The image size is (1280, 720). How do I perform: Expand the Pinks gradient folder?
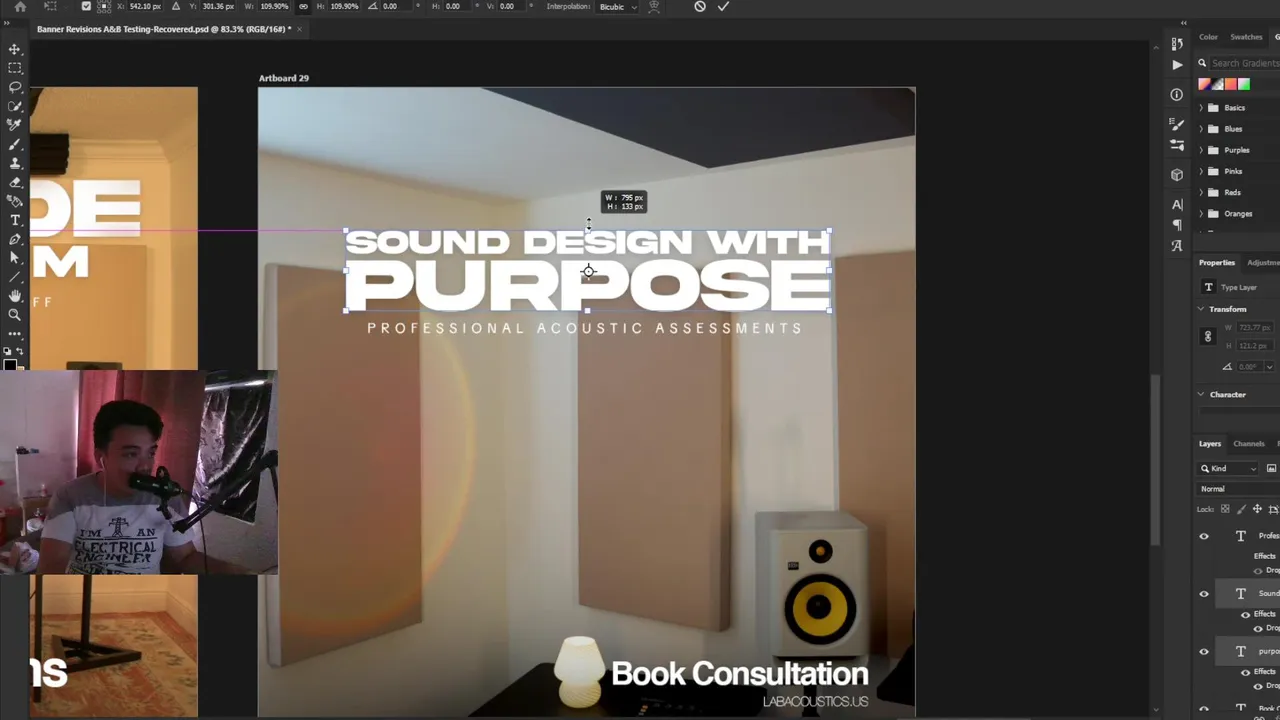tap(1201, 171)
